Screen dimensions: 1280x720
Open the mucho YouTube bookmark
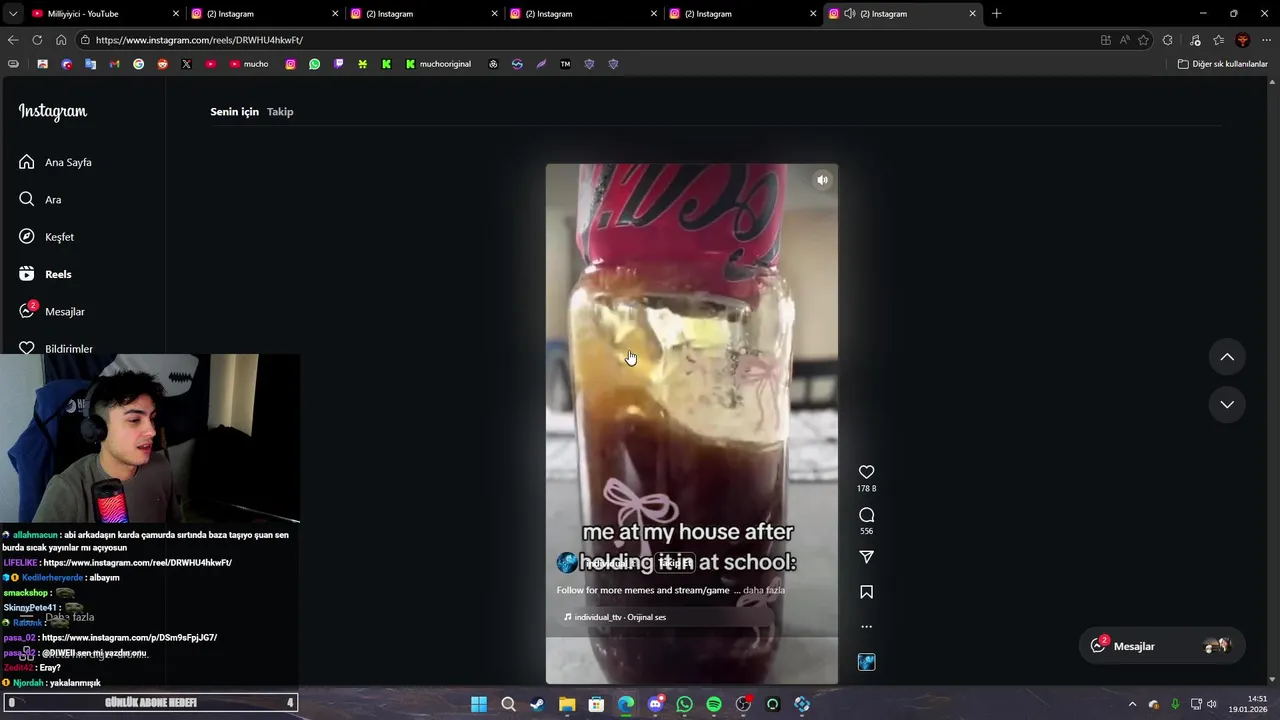tap(249, 64)
